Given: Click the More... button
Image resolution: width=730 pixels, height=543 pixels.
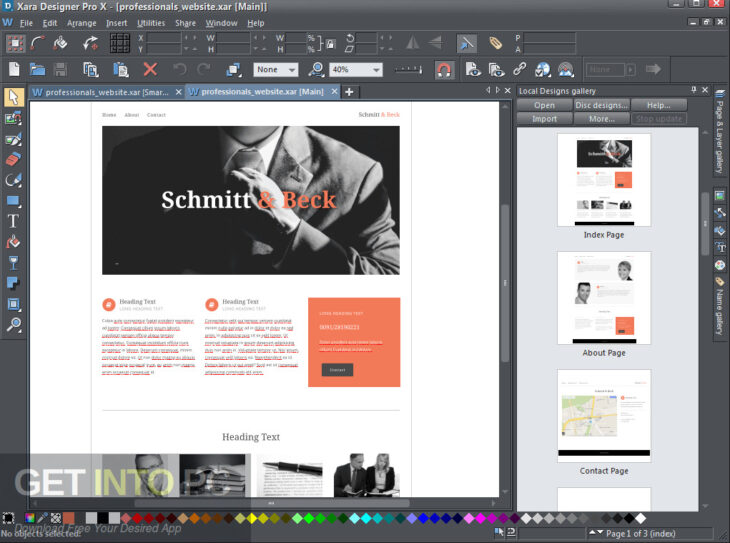Looking at the screenshot, I should click(602, 119).
